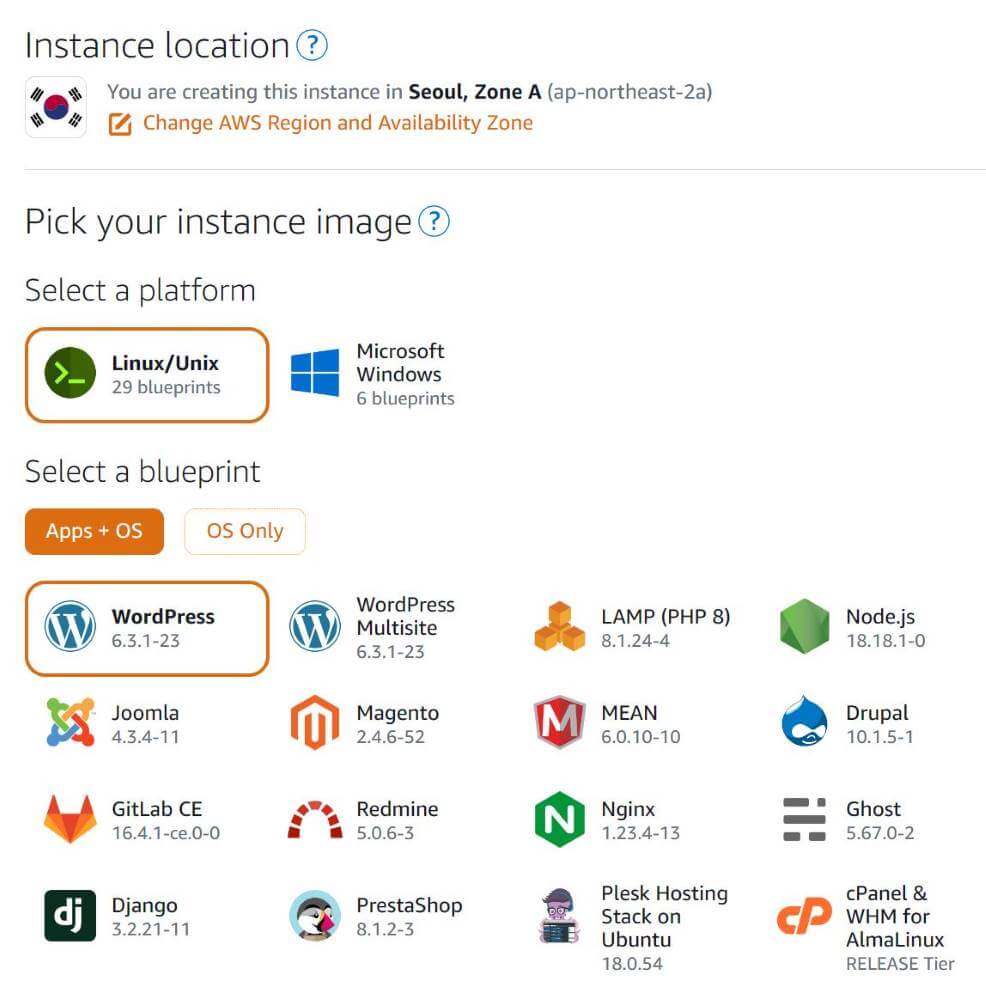Image resolution: width=986 pixels, height=1000 pixels.
Task: Click version text 16.4.1-ce.0-0
Action: pyautogui.click(x=166, y=834)
